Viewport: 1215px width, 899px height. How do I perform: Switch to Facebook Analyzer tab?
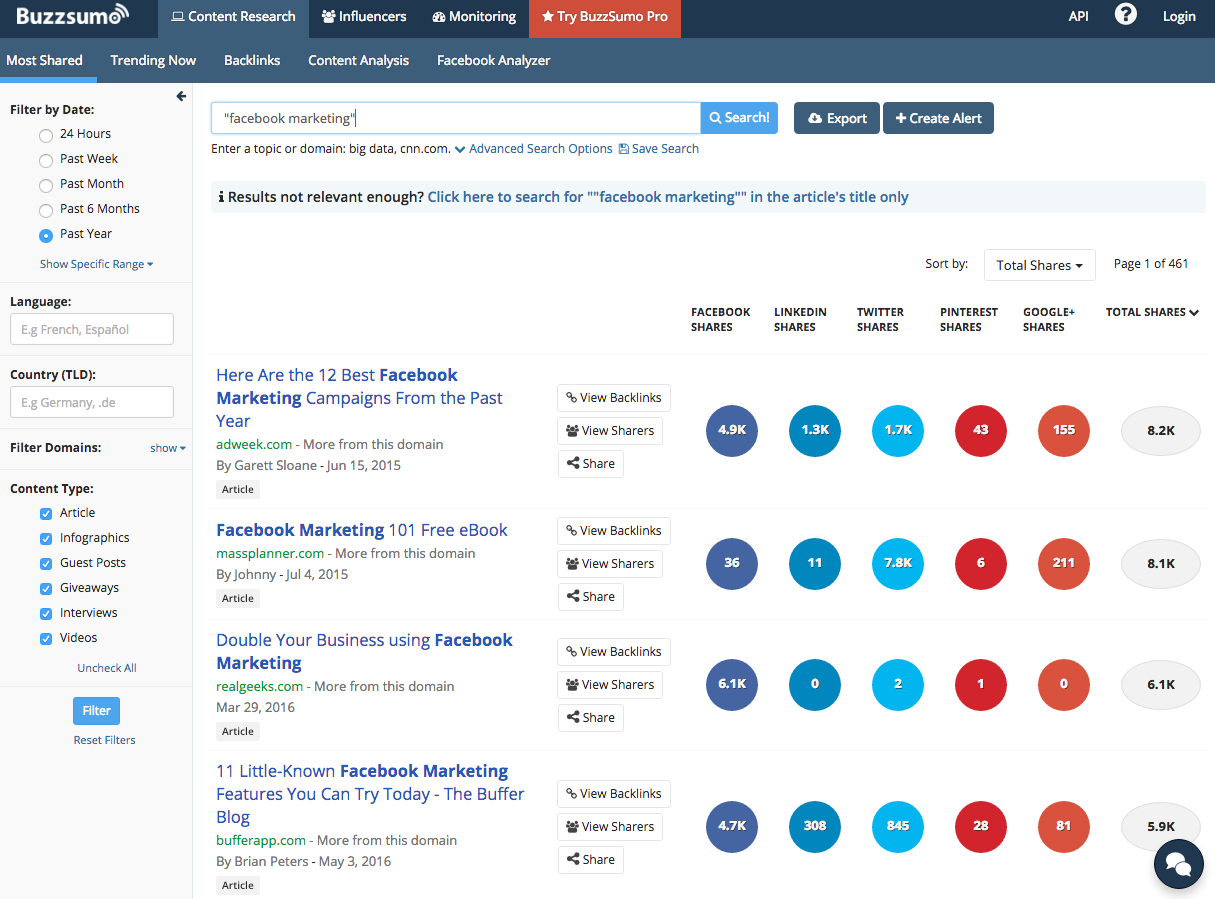tap(494, 60)
